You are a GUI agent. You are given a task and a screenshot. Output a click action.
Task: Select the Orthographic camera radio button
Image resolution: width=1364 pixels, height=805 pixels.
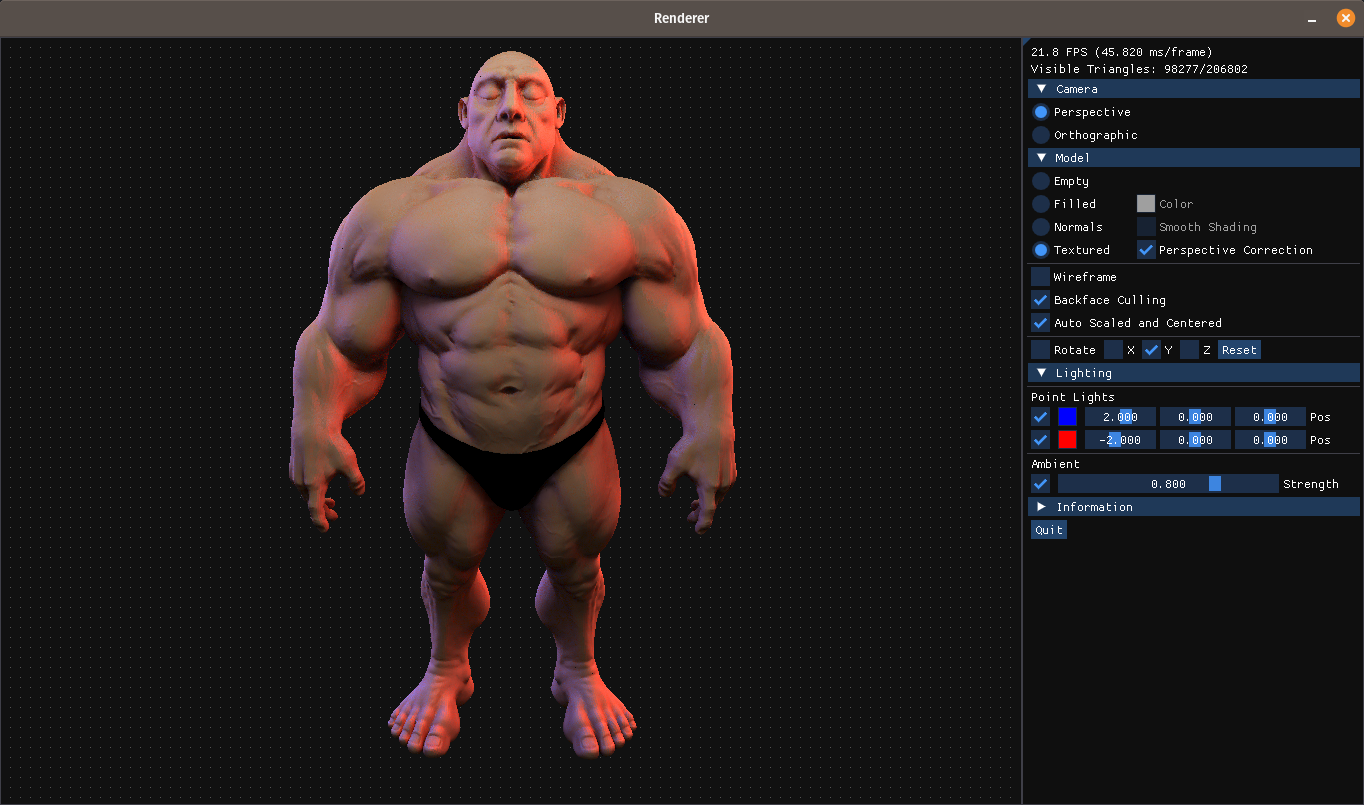(1041, 135)
